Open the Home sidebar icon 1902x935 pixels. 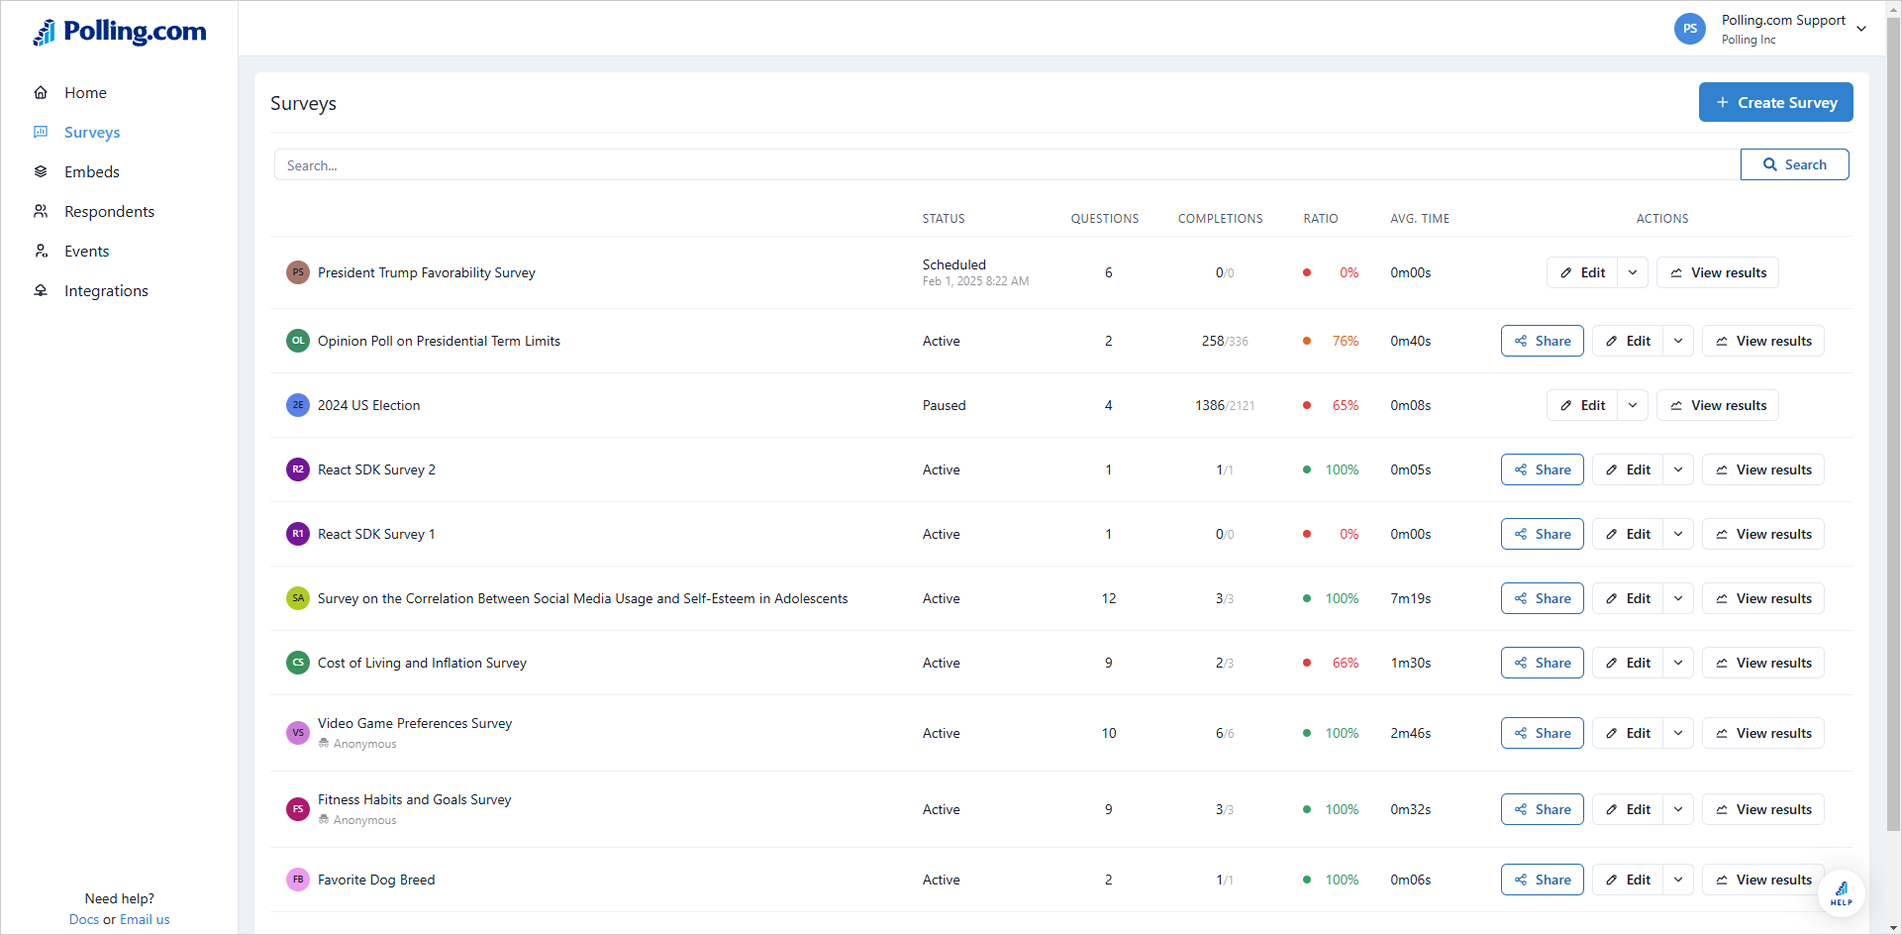(41, 92)
